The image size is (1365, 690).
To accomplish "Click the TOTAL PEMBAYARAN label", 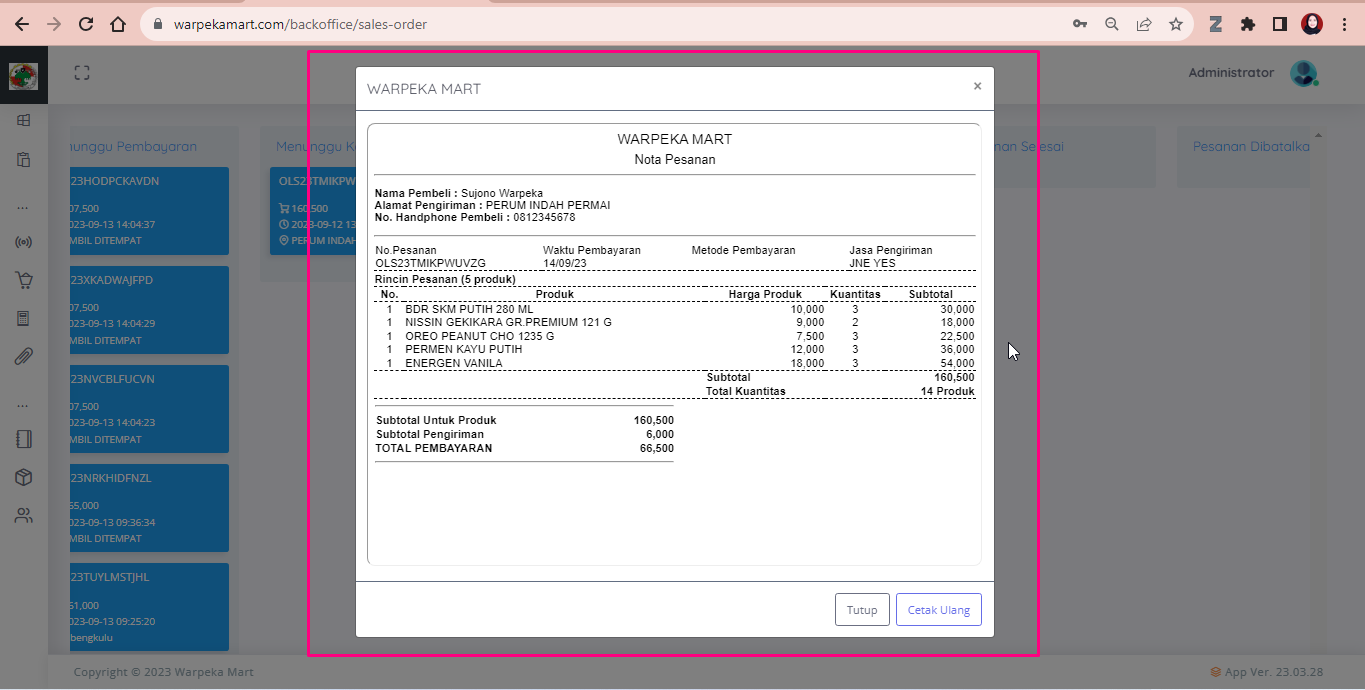I will (x=434, y=448).
